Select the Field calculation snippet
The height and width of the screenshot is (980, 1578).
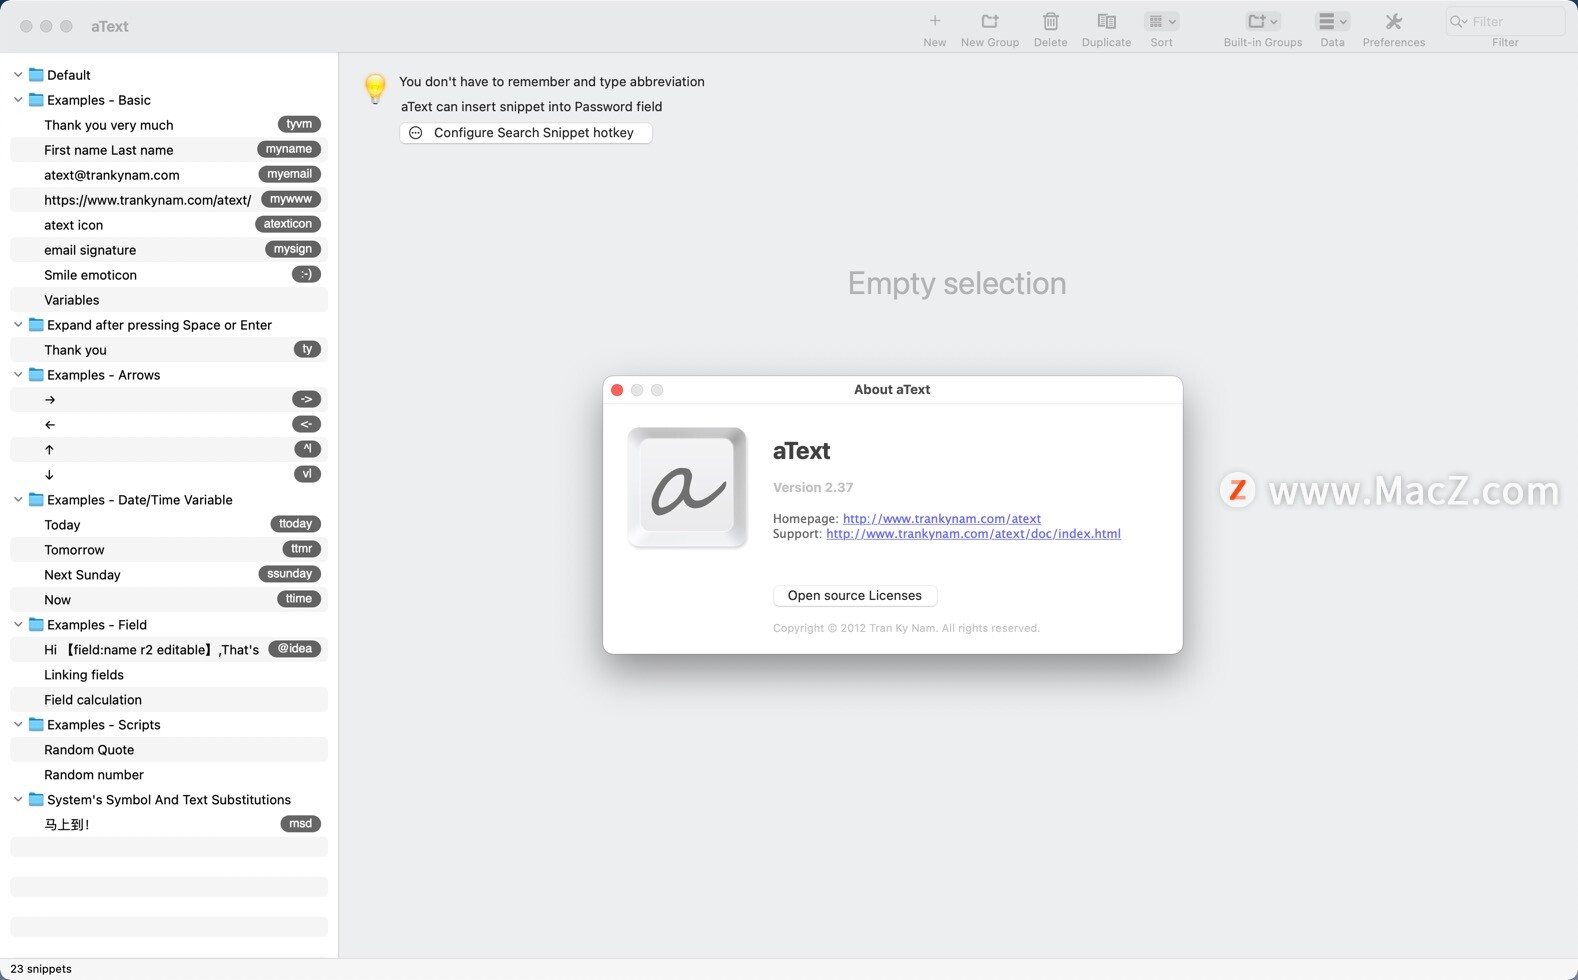pos(169,700)
